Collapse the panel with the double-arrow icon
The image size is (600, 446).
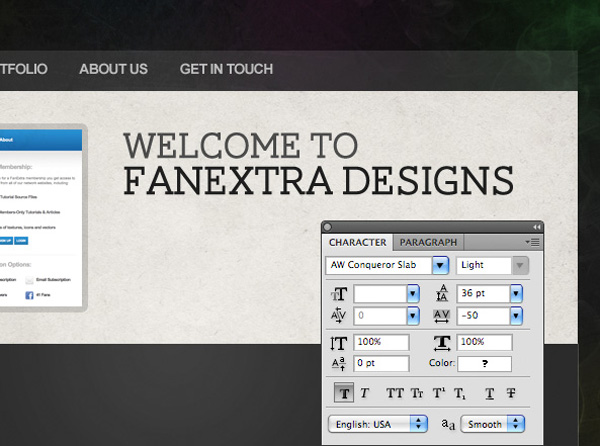coord(536,227)
